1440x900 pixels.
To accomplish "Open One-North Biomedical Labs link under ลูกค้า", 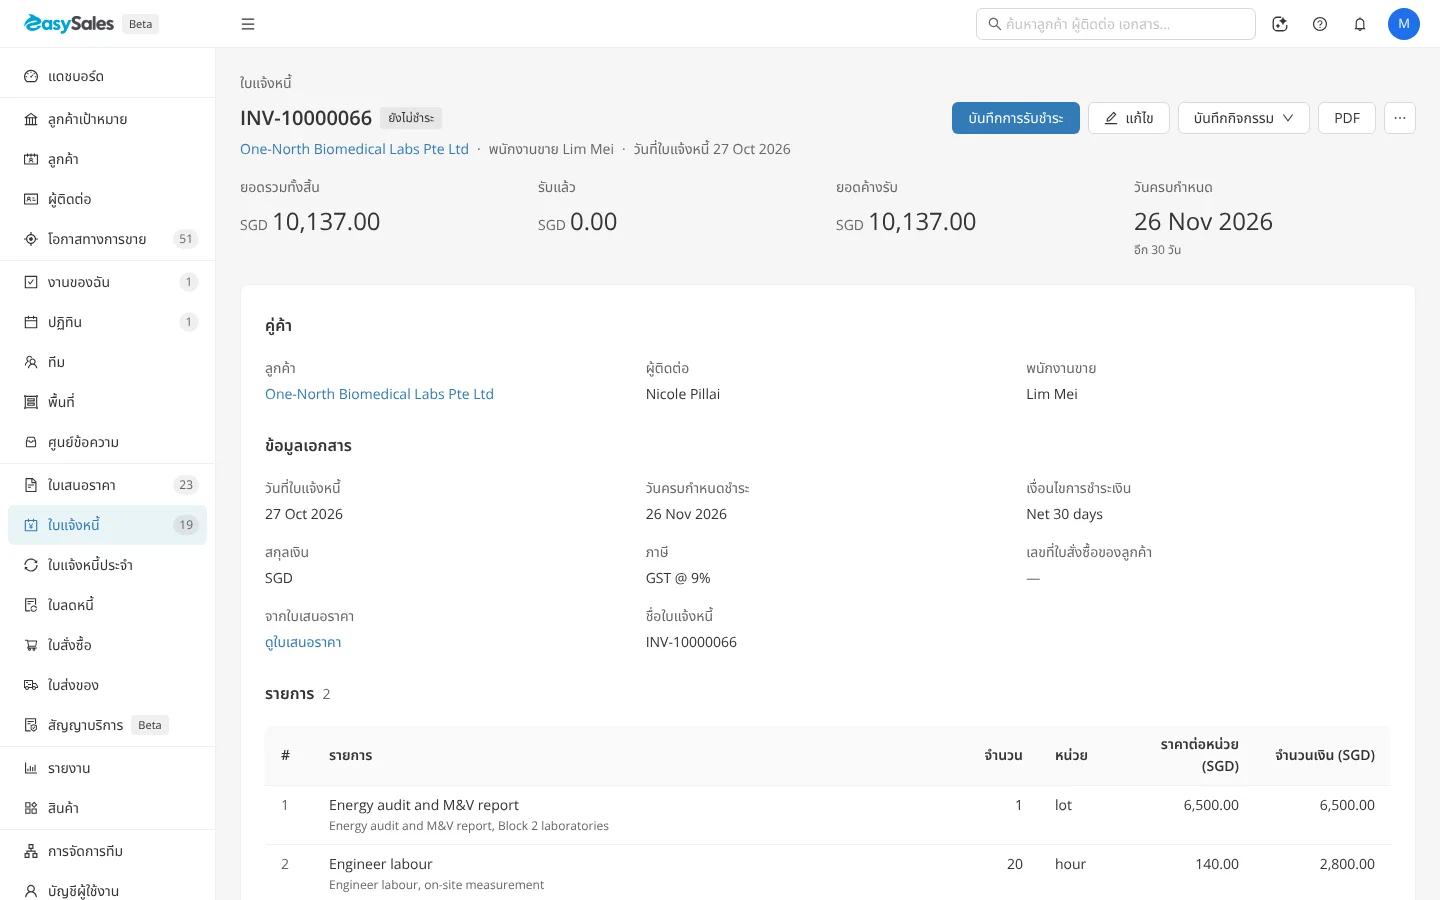I will coord(379,394).
